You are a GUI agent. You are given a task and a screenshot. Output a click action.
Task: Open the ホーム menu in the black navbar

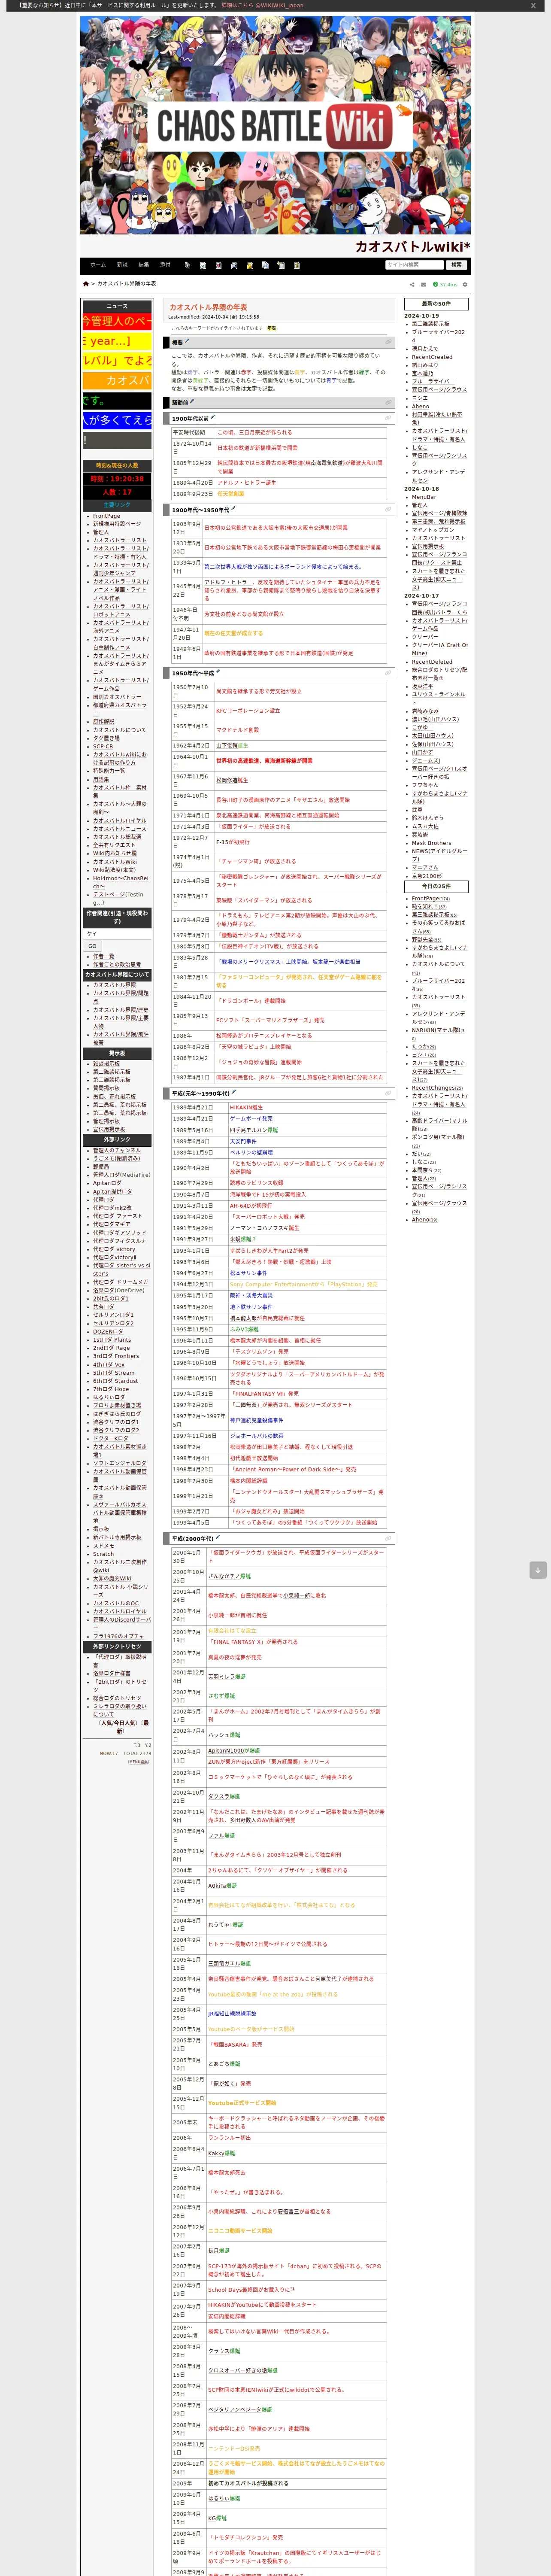pos(98,265)
